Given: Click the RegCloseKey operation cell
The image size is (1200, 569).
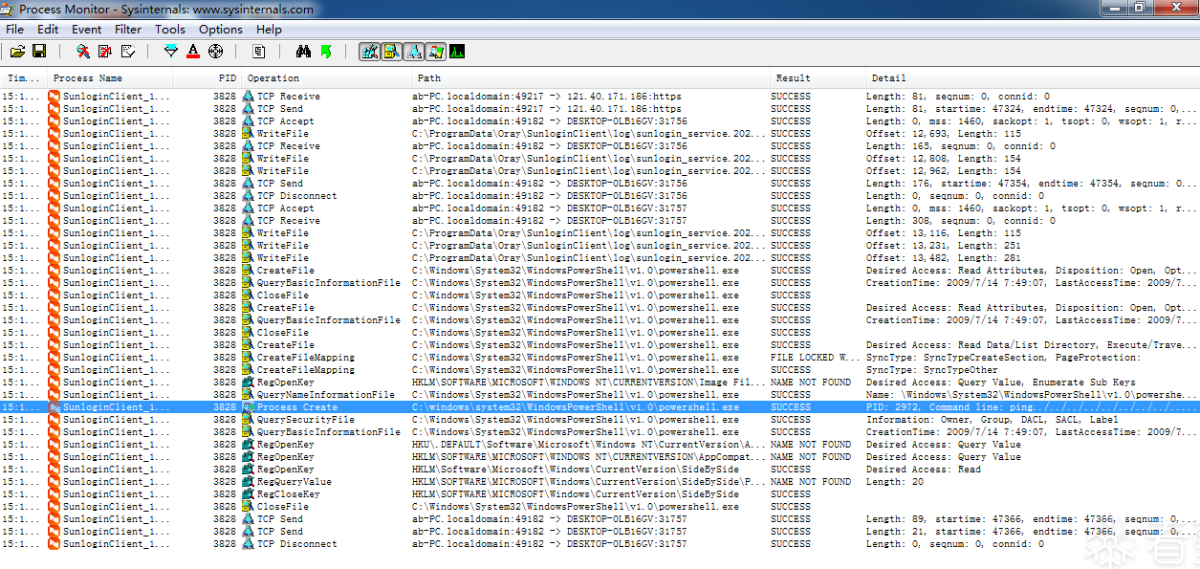Looking at the screenshot, I should click(288, 494).
